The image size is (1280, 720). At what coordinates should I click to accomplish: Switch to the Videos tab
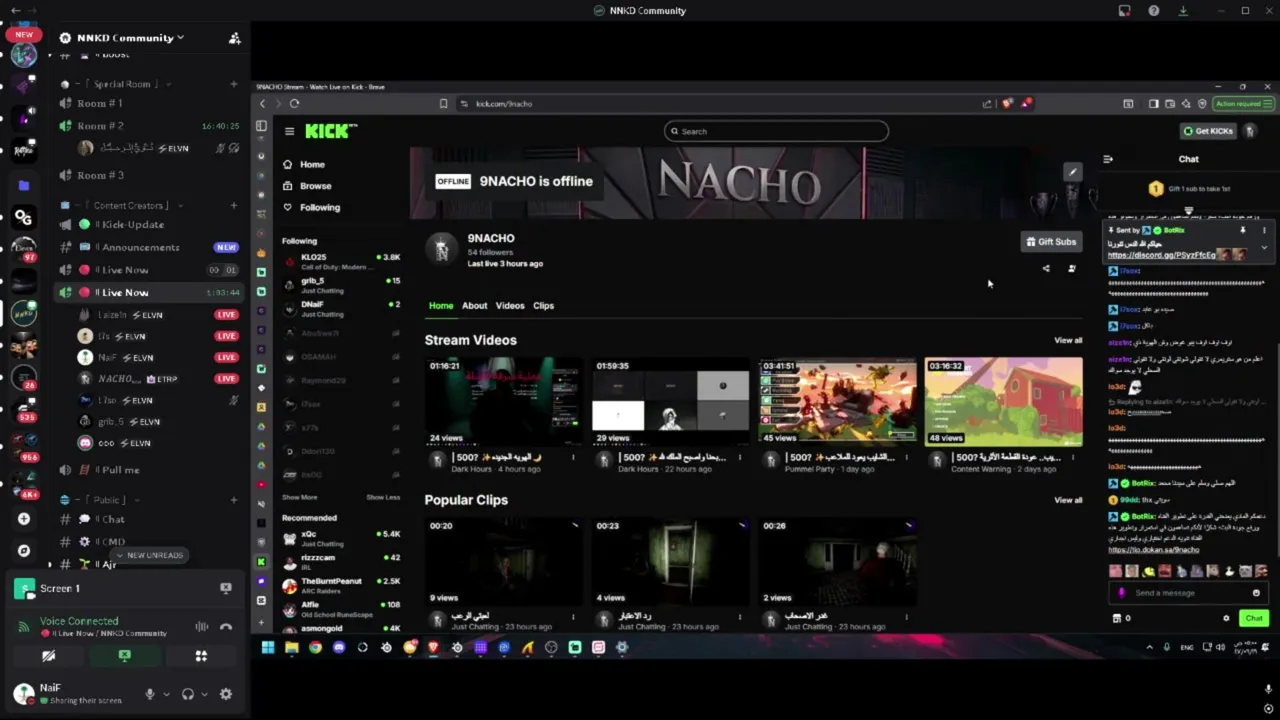pos(510,306)
